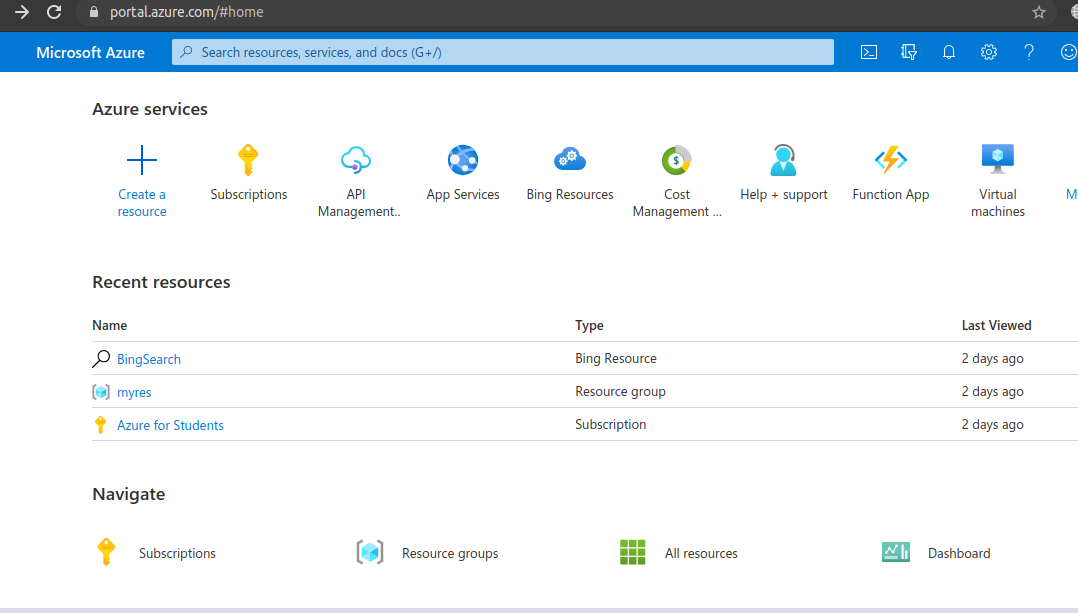Screen dimensions: 1078x613
Task: Click Subscriptions key icon under Navigate
Action: [107, 552]
